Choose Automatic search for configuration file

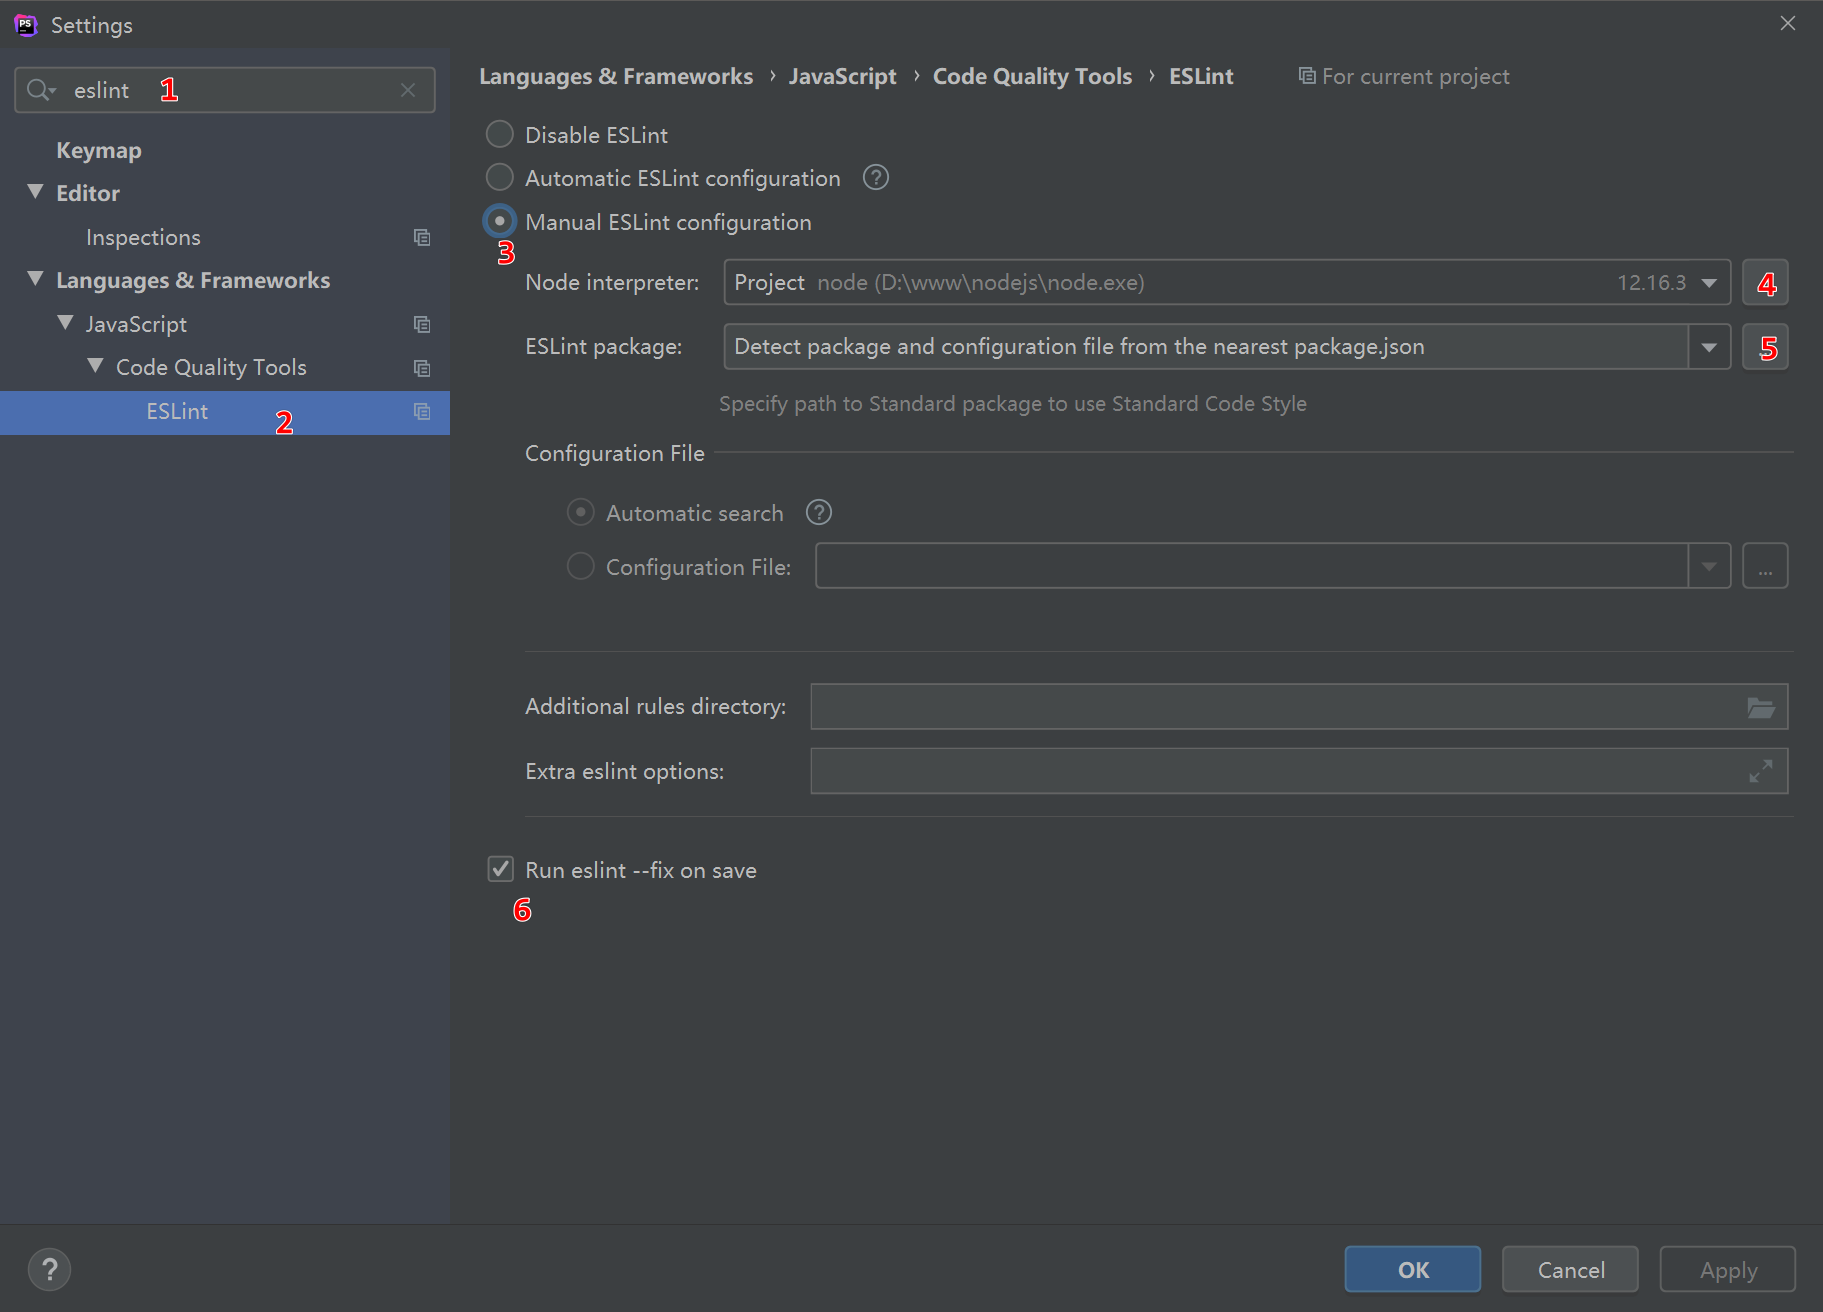coord(581,513)
